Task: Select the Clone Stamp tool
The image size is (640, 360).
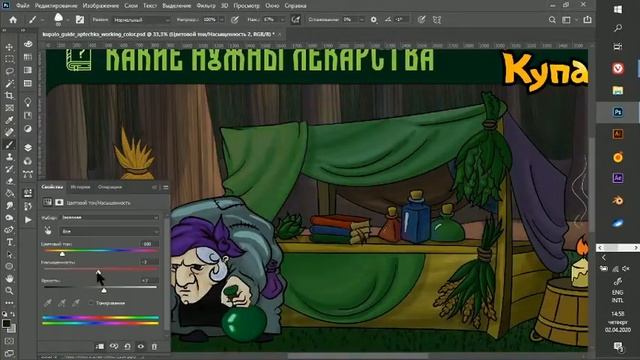Action: 9,157
